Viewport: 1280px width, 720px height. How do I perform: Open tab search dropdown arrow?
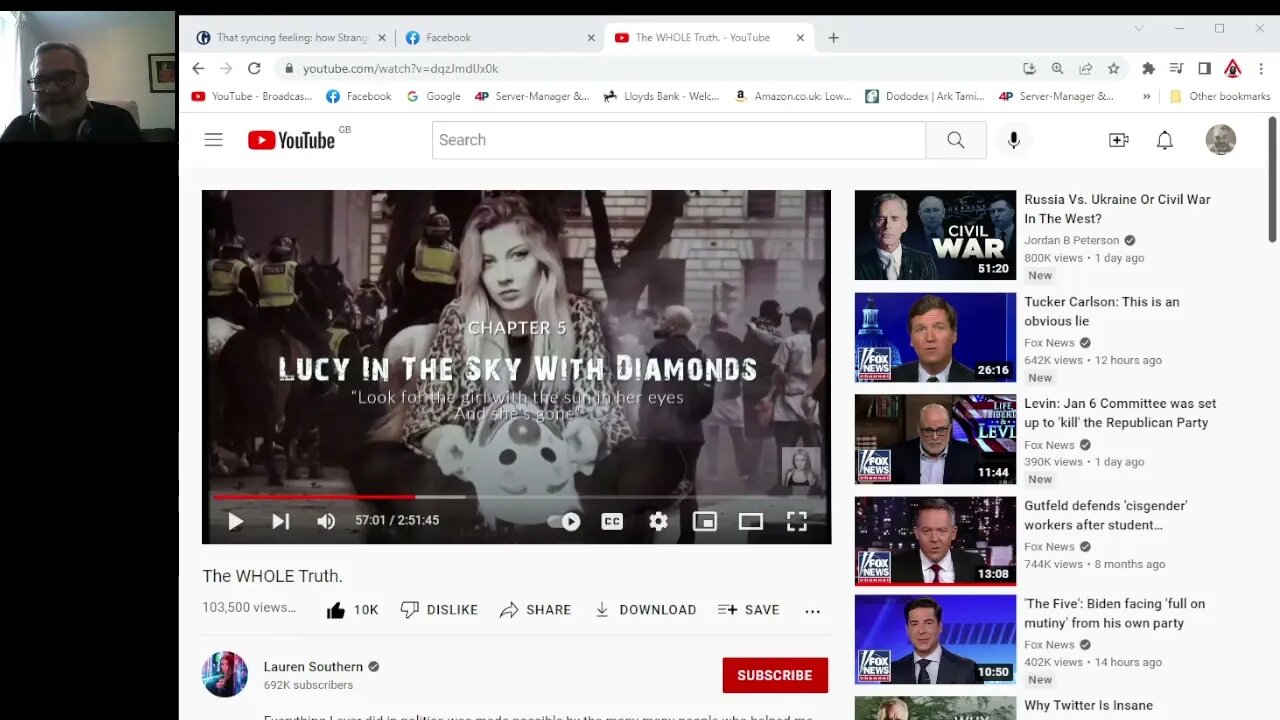1138,28
